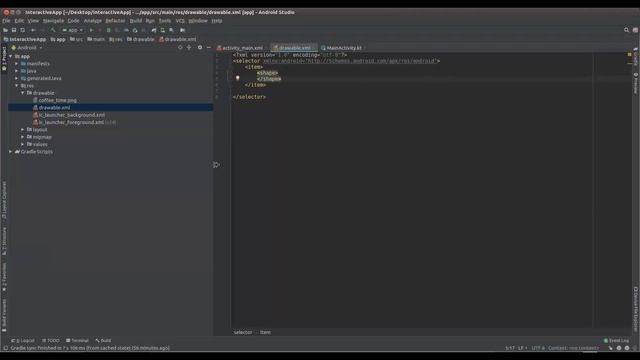Click the Open folder toolbar icon
The width and height of the screenshot is (640, 360).
click(x=5, y=30)
